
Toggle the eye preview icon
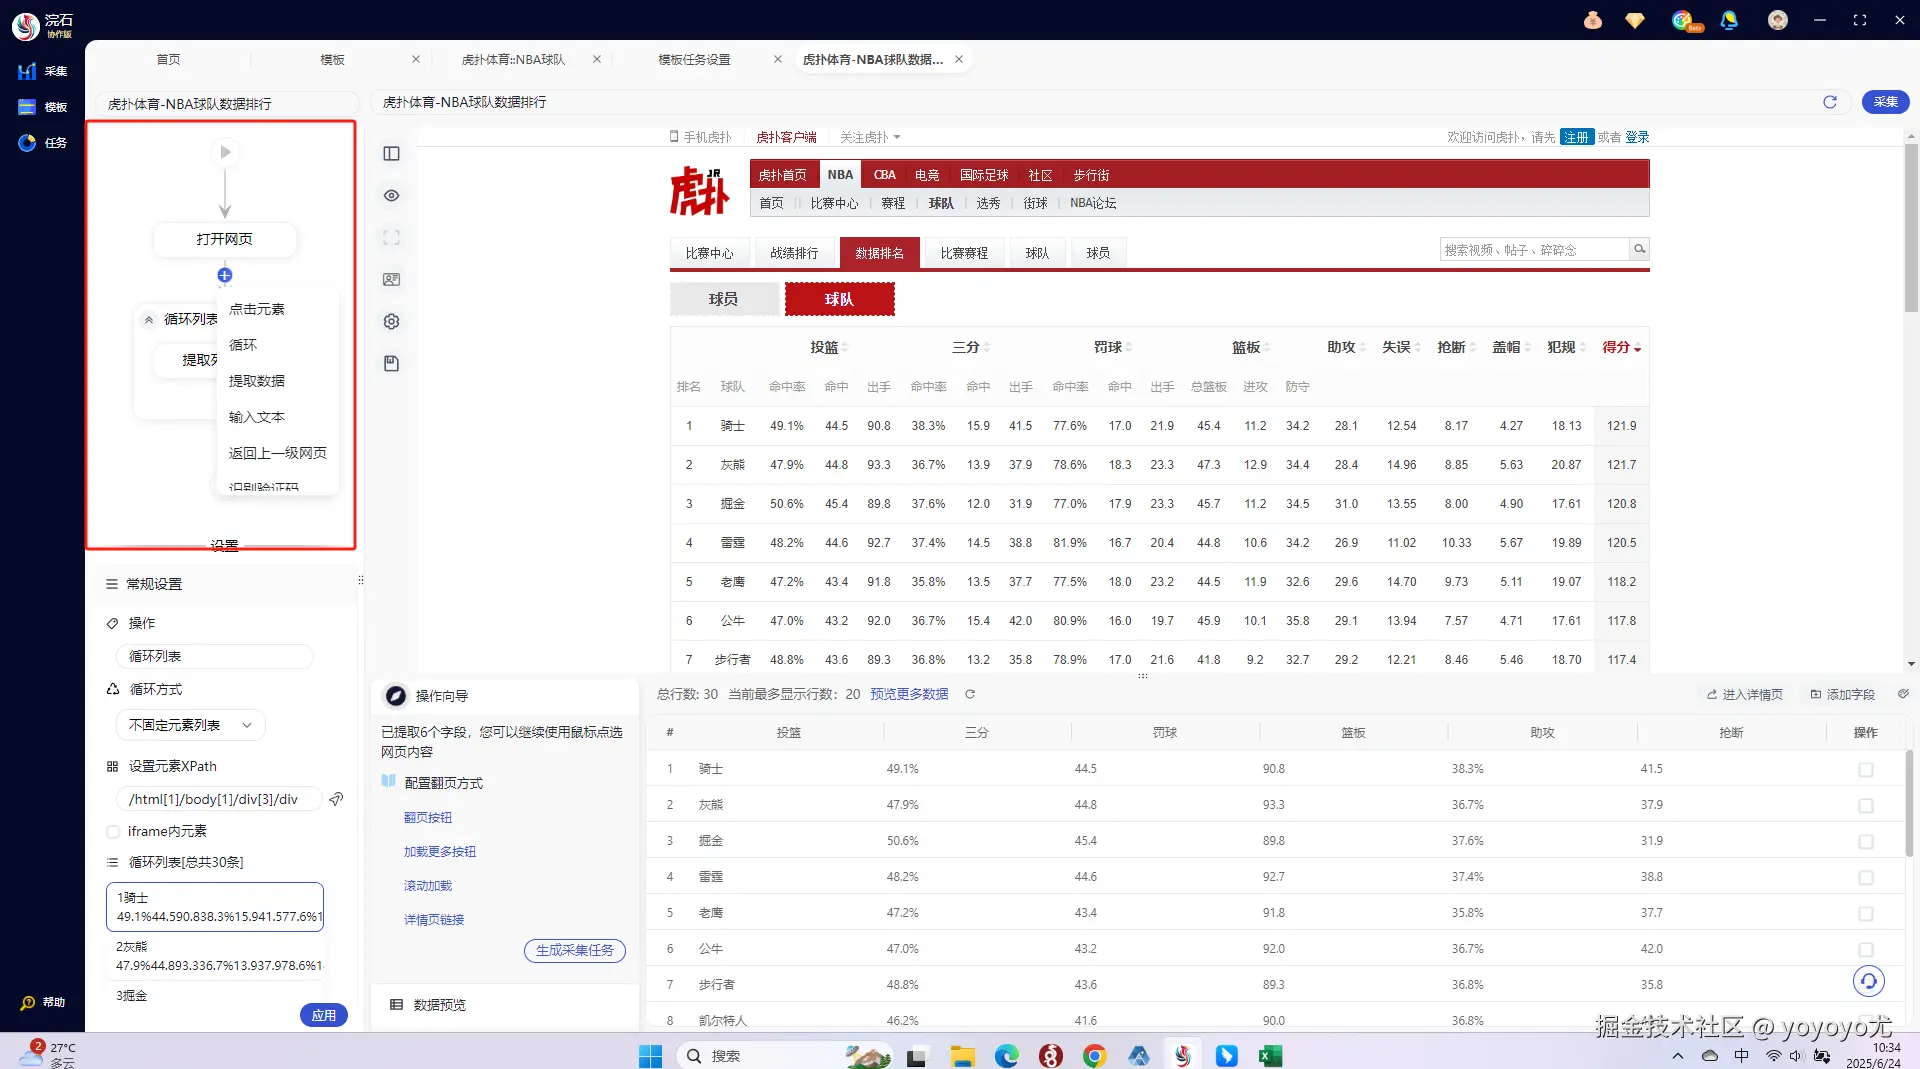391,195
